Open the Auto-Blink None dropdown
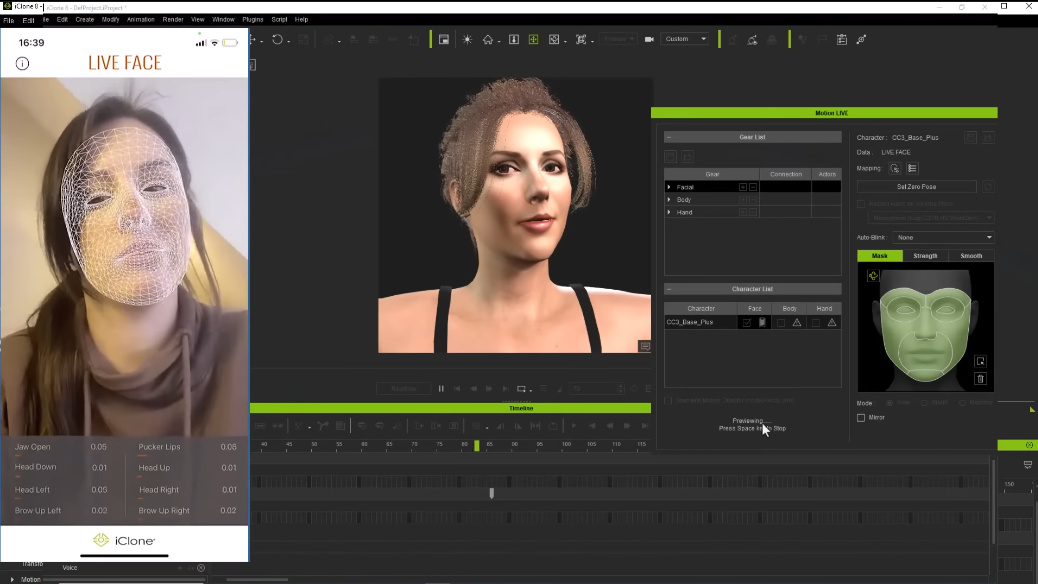This screenshot has width=1038, height=584. click(943, 237)
